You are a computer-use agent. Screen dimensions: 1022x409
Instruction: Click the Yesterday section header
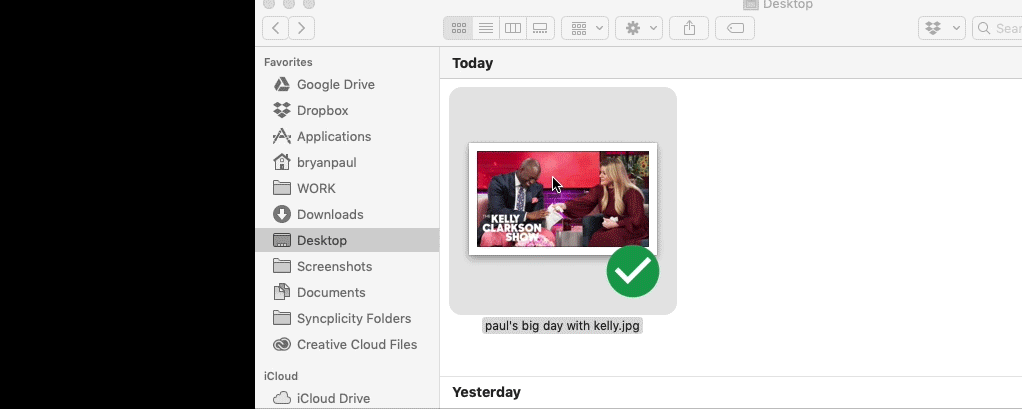[486, 392]
